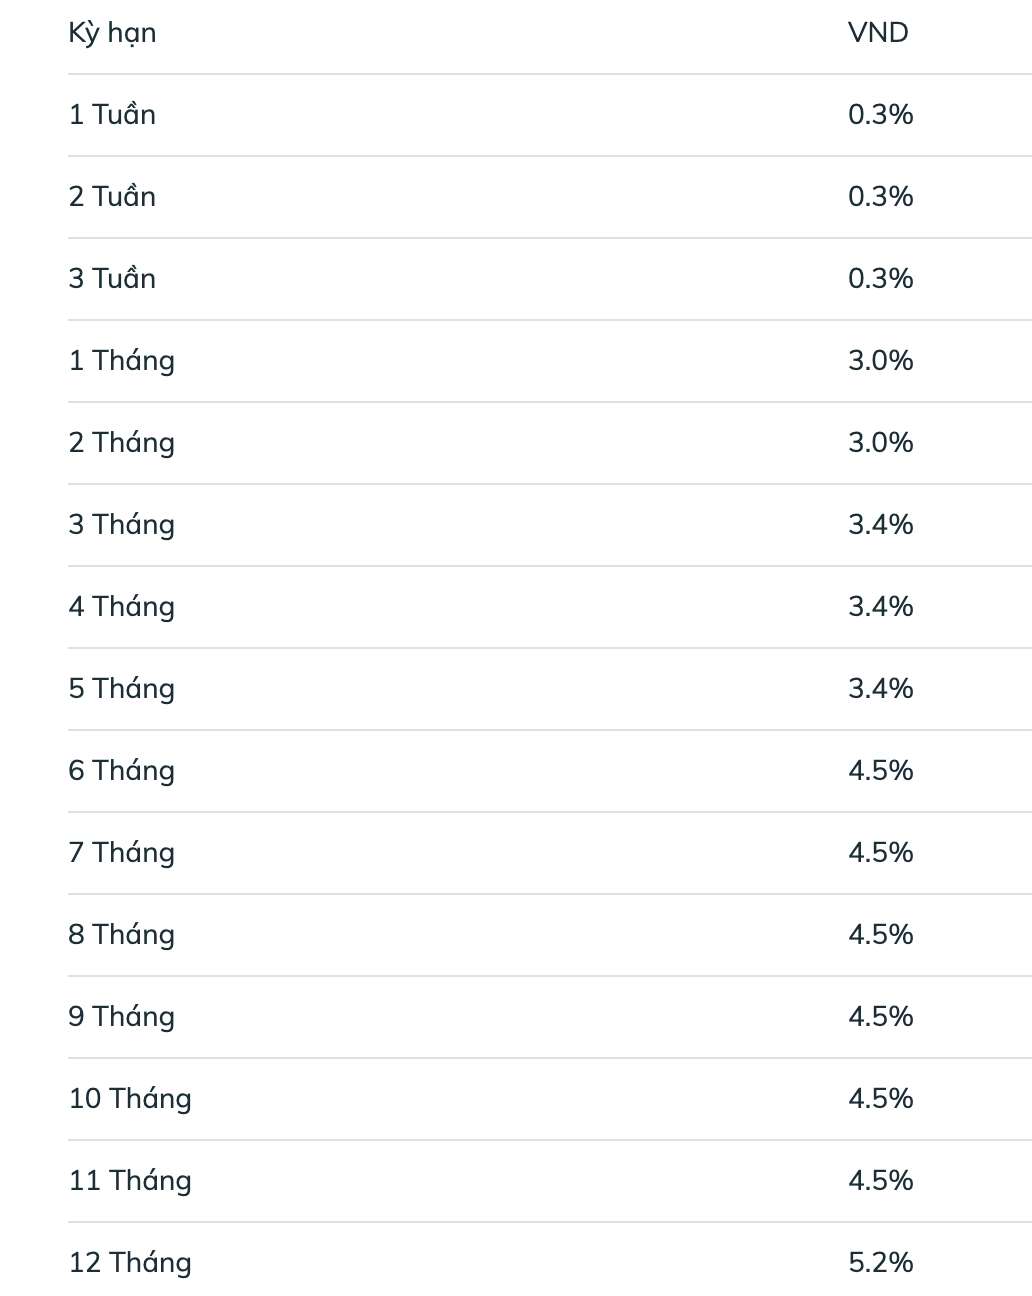The height and width of the screenshot is (1296, 1032).
Task: Click the '2 Tháng' term label
Action: point(121,443)
